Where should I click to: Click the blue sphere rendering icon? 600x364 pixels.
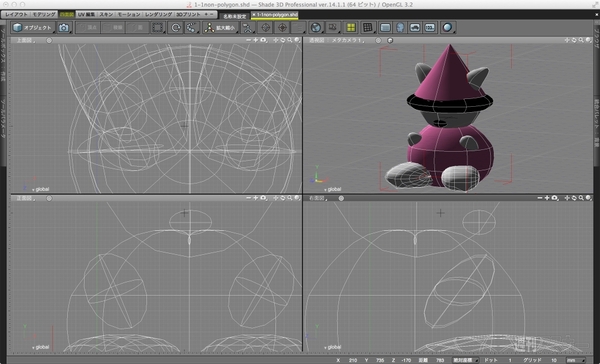[447, 28]
